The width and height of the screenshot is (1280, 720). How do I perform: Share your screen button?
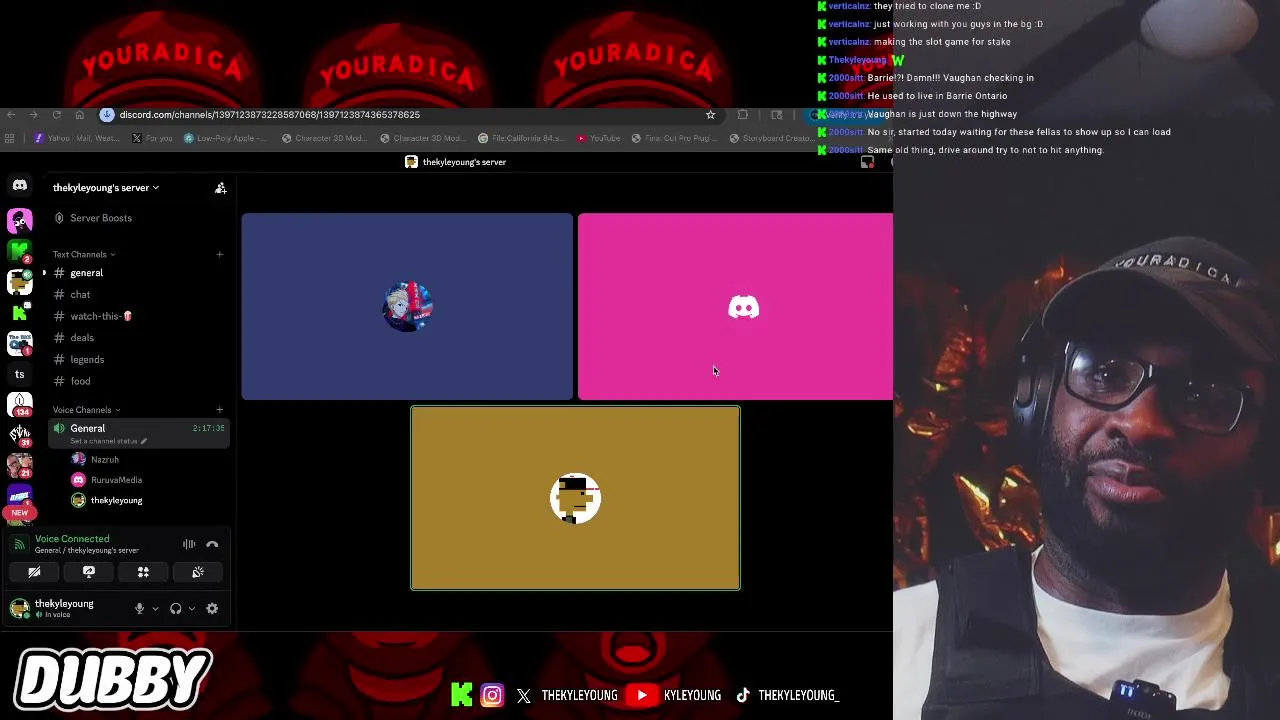point(88,572)
